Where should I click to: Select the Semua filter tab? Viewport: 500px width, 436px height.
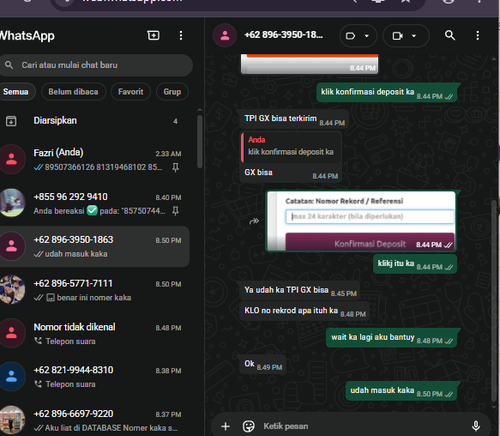[x=16, y=92]
